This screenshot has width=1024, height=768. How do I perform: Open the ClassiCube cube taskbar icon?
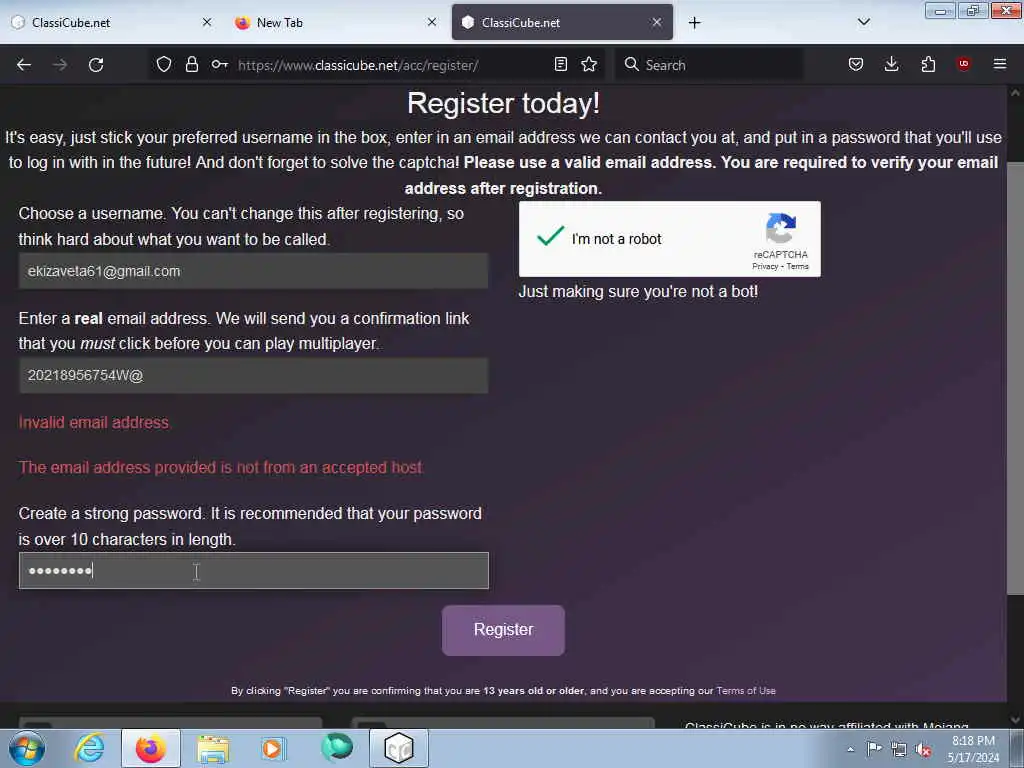399,748
